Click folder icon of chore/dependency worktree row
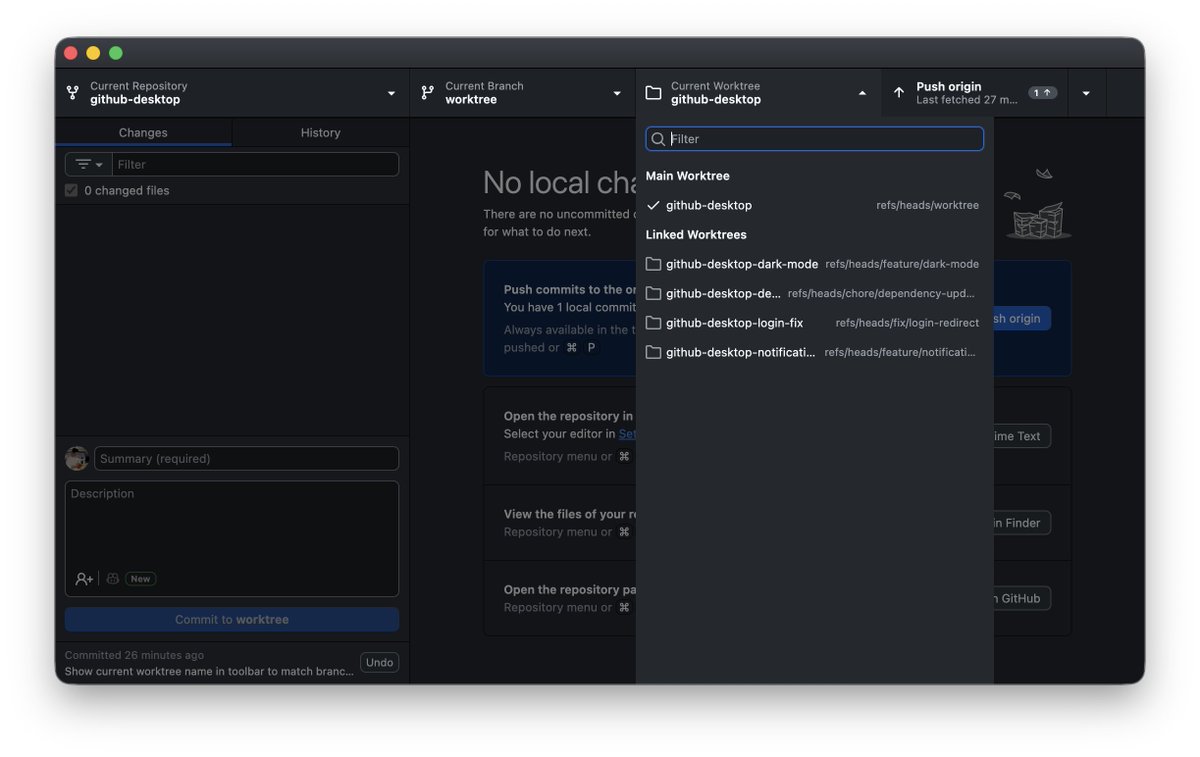This screenshot has width=1200, height=757. (653, 293)
